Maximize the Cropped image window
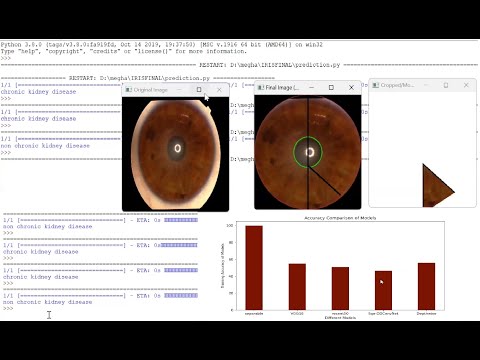 [446, 85]
